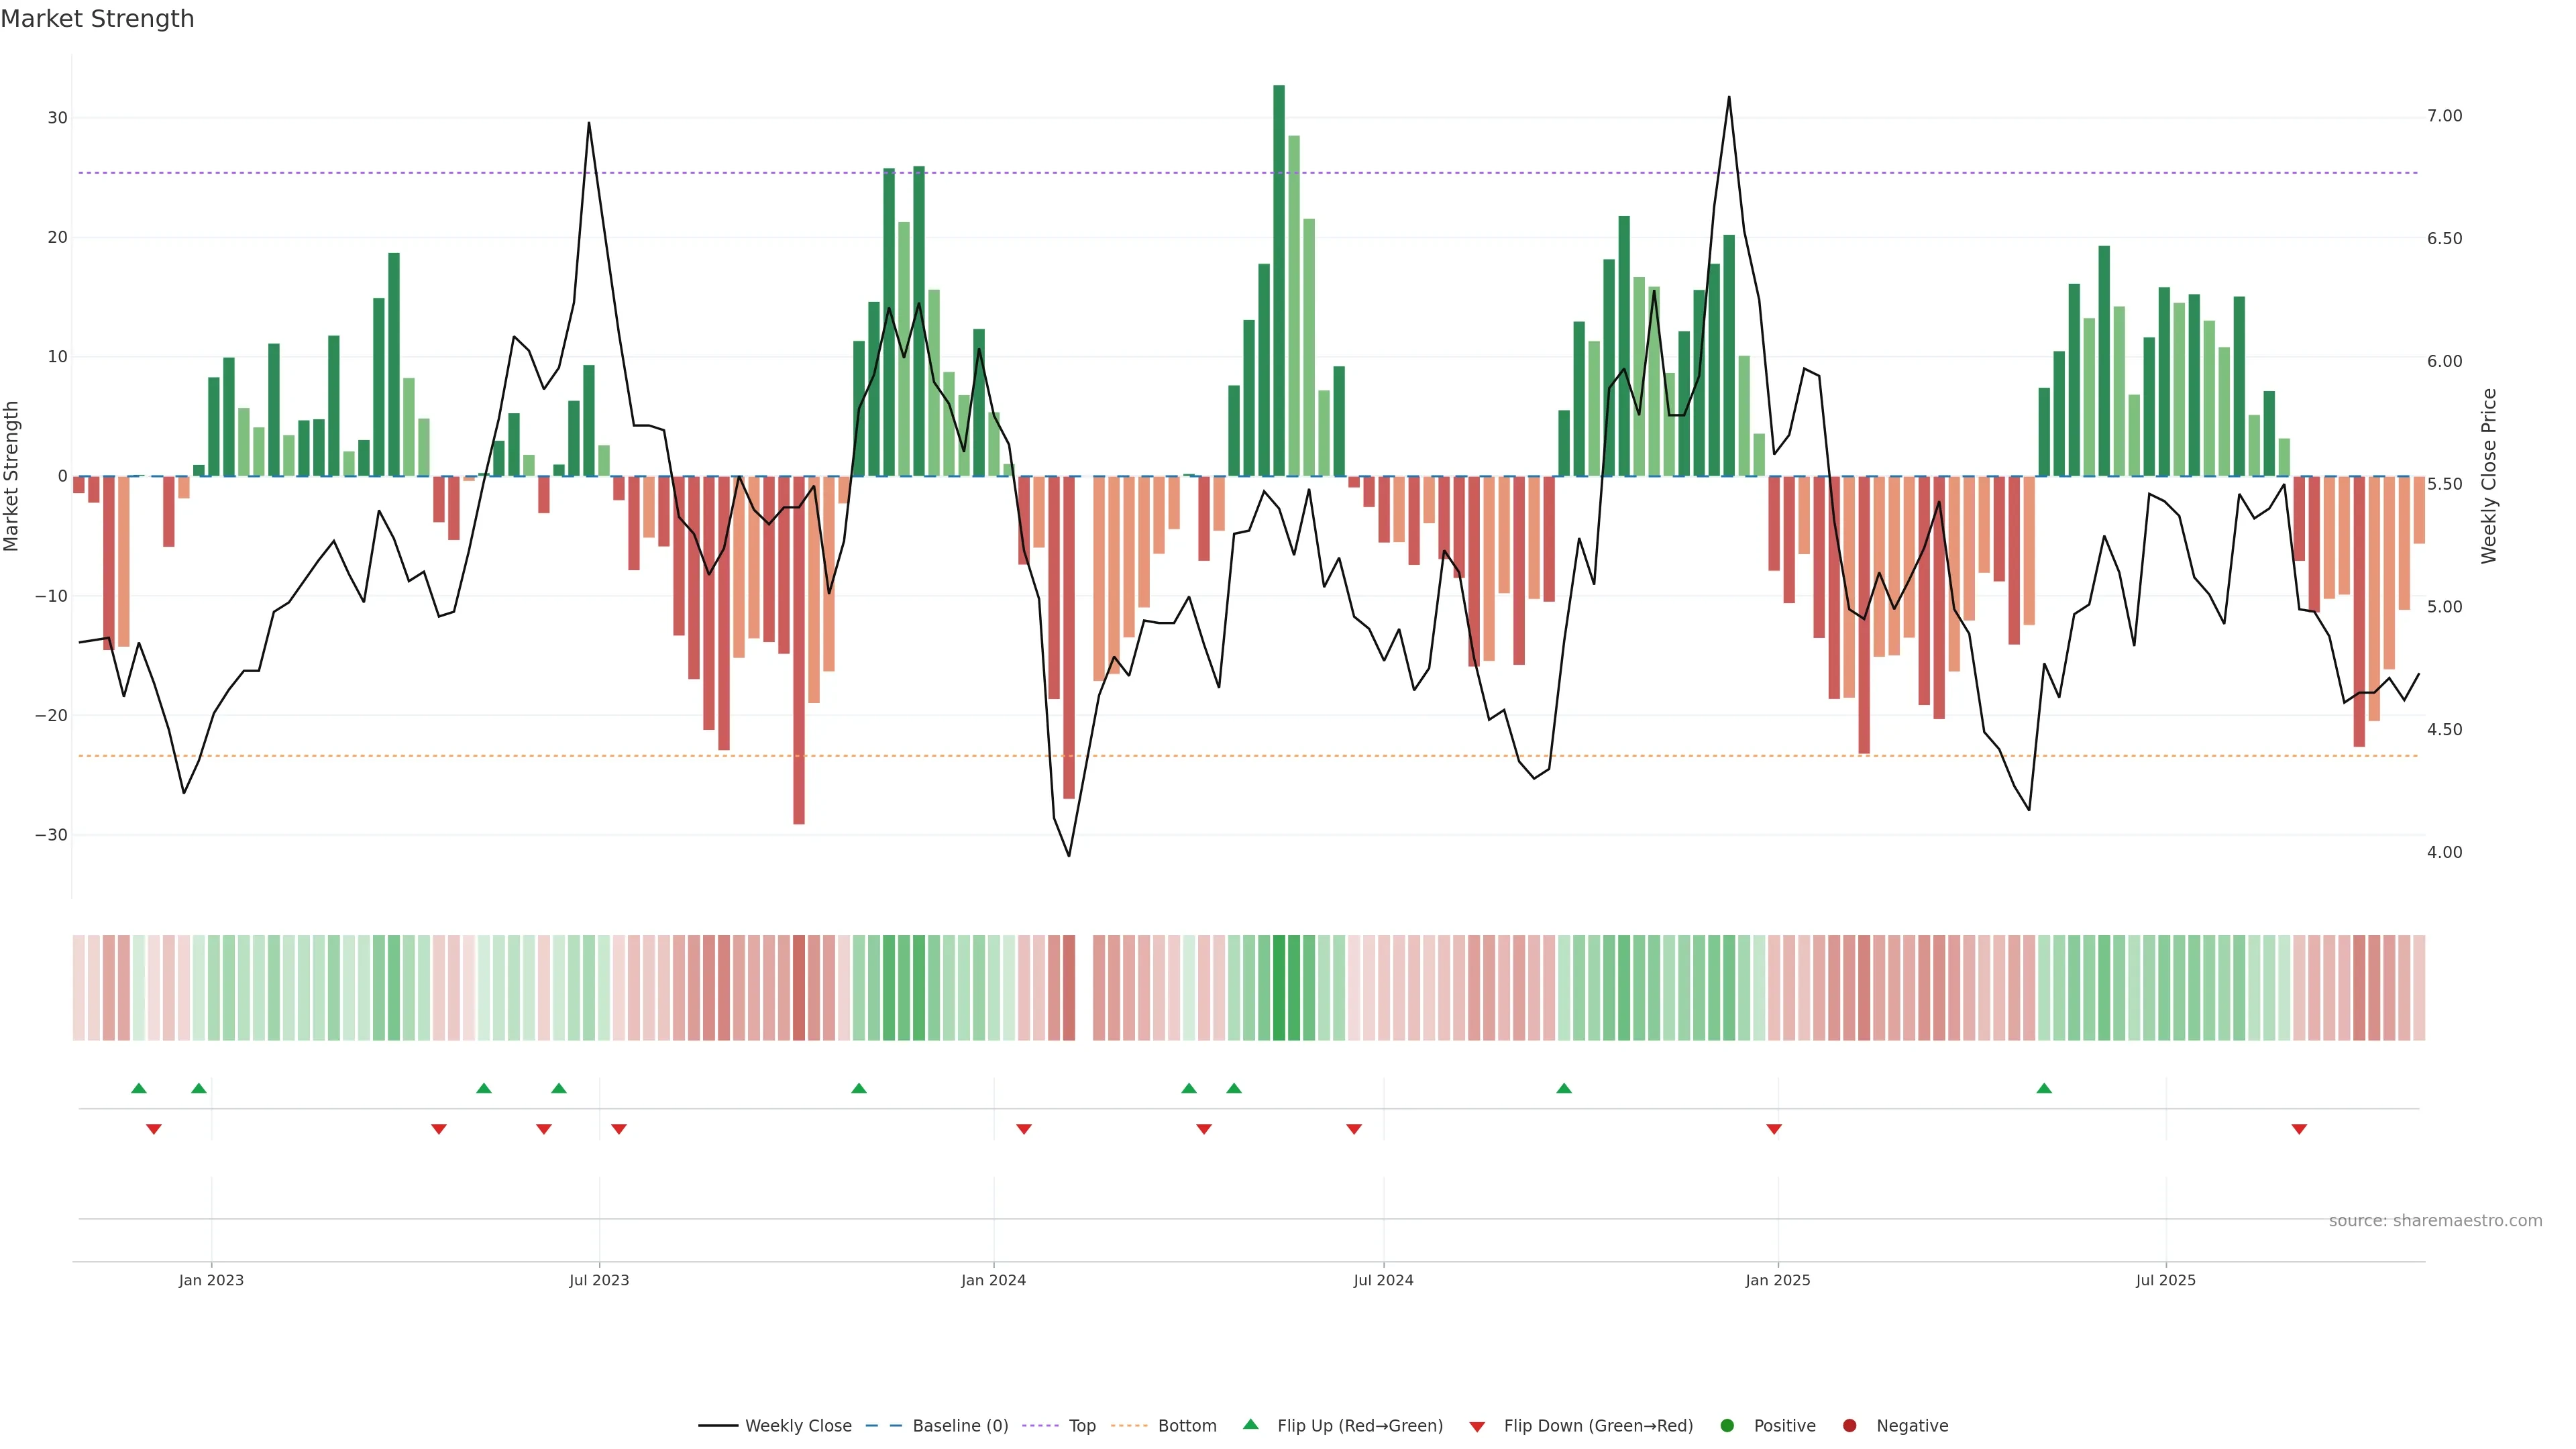The height and width of the screenshot is (1449, 2576).
Task: Click the Jul 2023 x-axis label
Action: pos(599,1280)
